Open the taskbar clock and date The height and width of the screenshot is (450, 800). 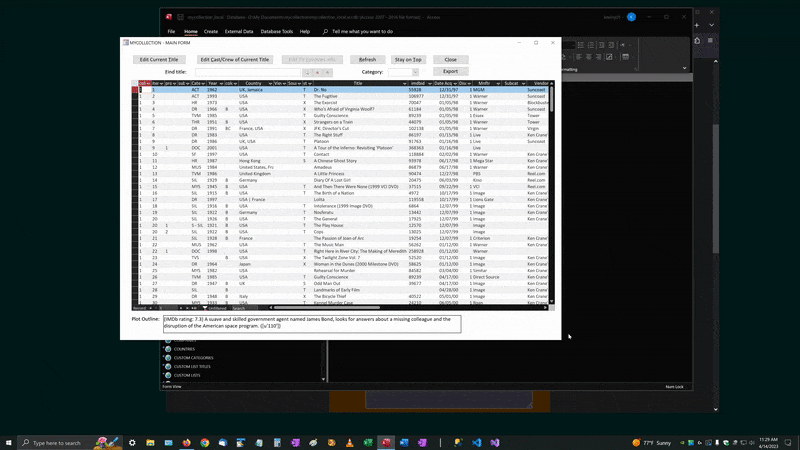pyautogui.click(x=768, y=442)
